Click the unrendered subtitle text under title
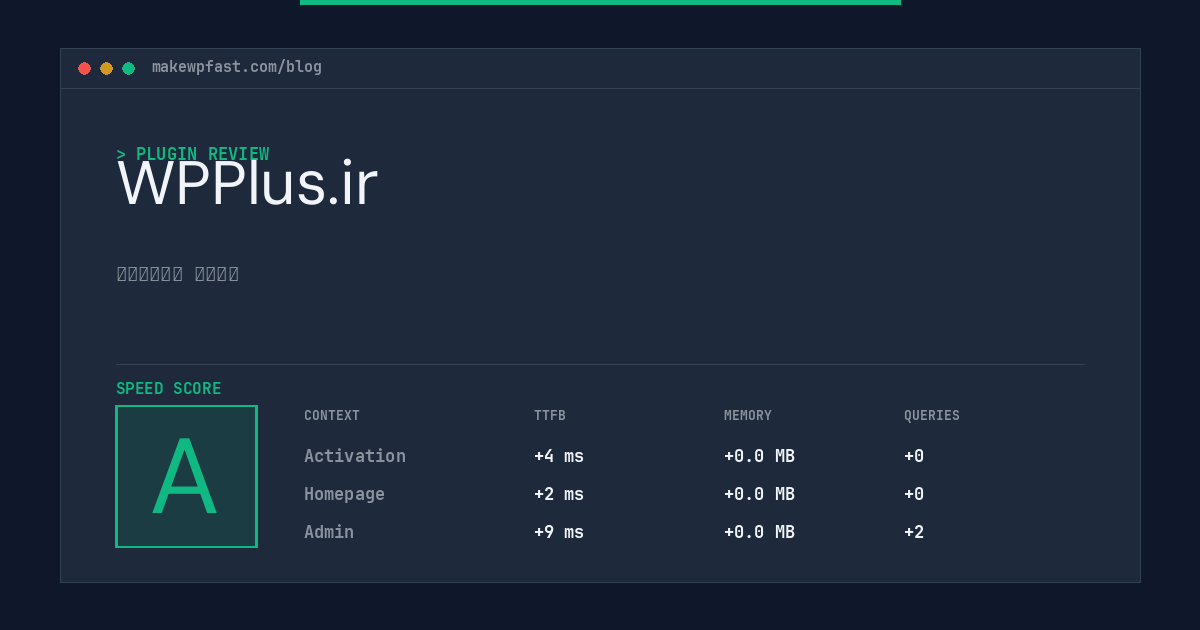Viewport: 1200px width, 630px height. tap(178, 274)
